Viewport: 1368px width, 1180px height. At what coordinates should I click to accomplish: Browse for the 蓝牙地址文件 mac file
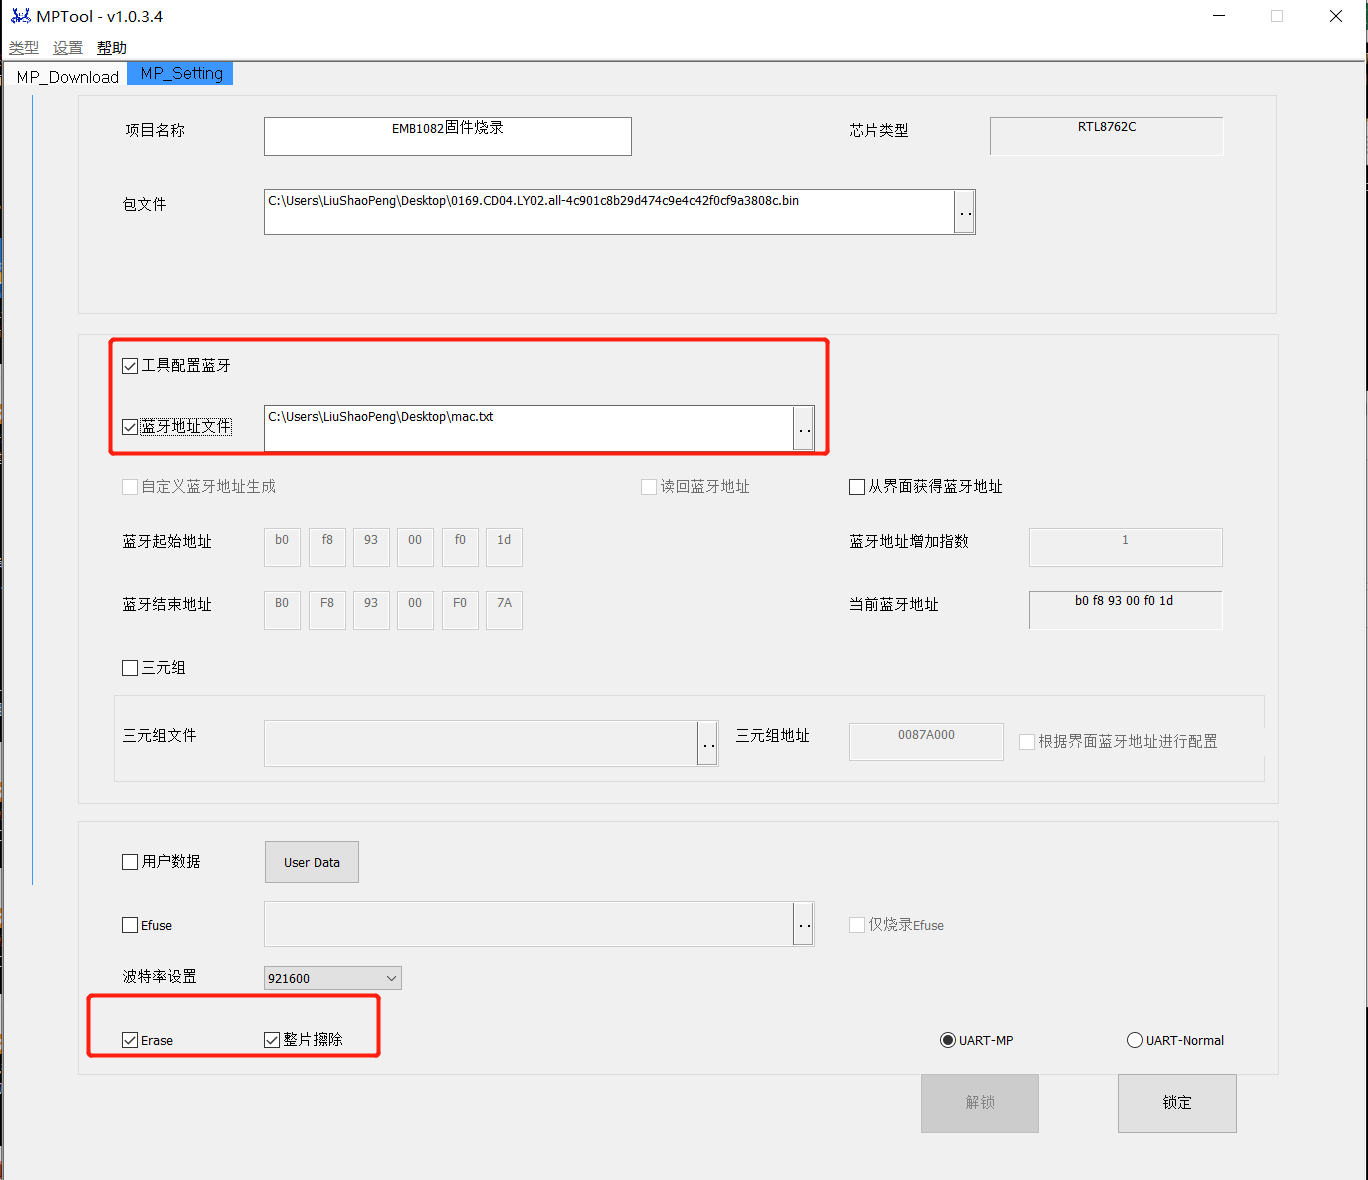point(804,428)
